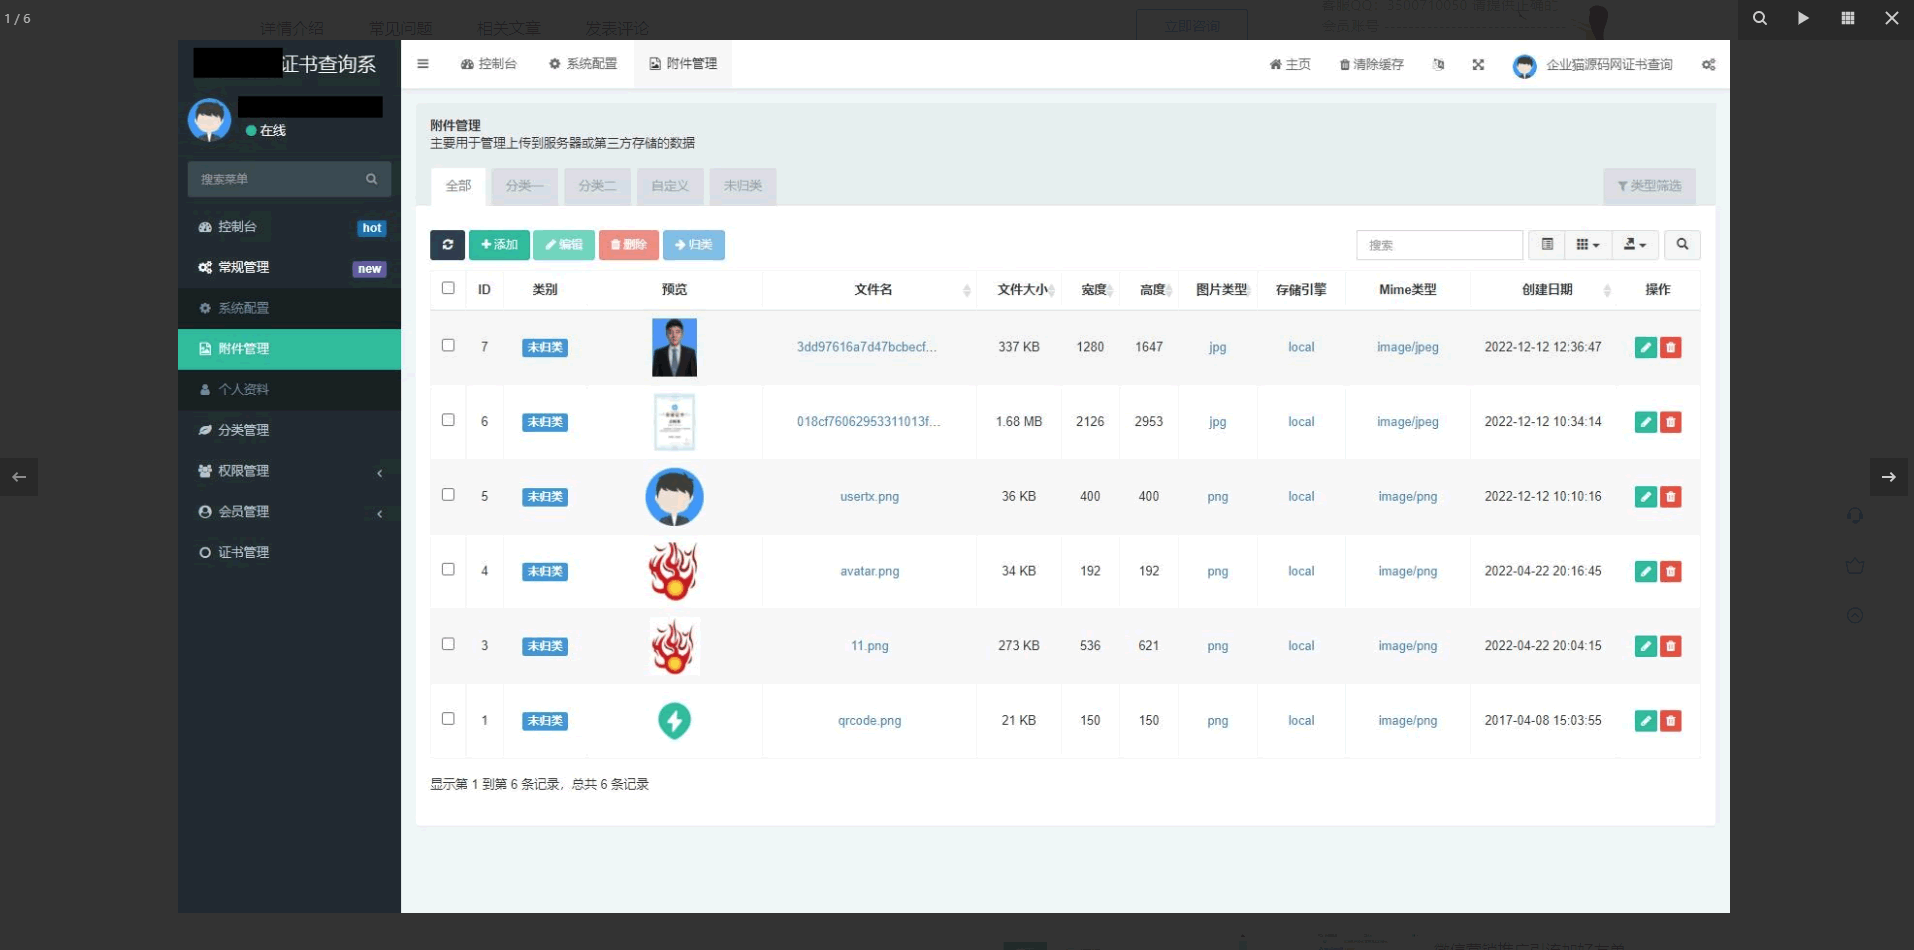1914x950 pixels.
Task: Click the green edit icon for usertx.png
Action: coord(1645,497)
